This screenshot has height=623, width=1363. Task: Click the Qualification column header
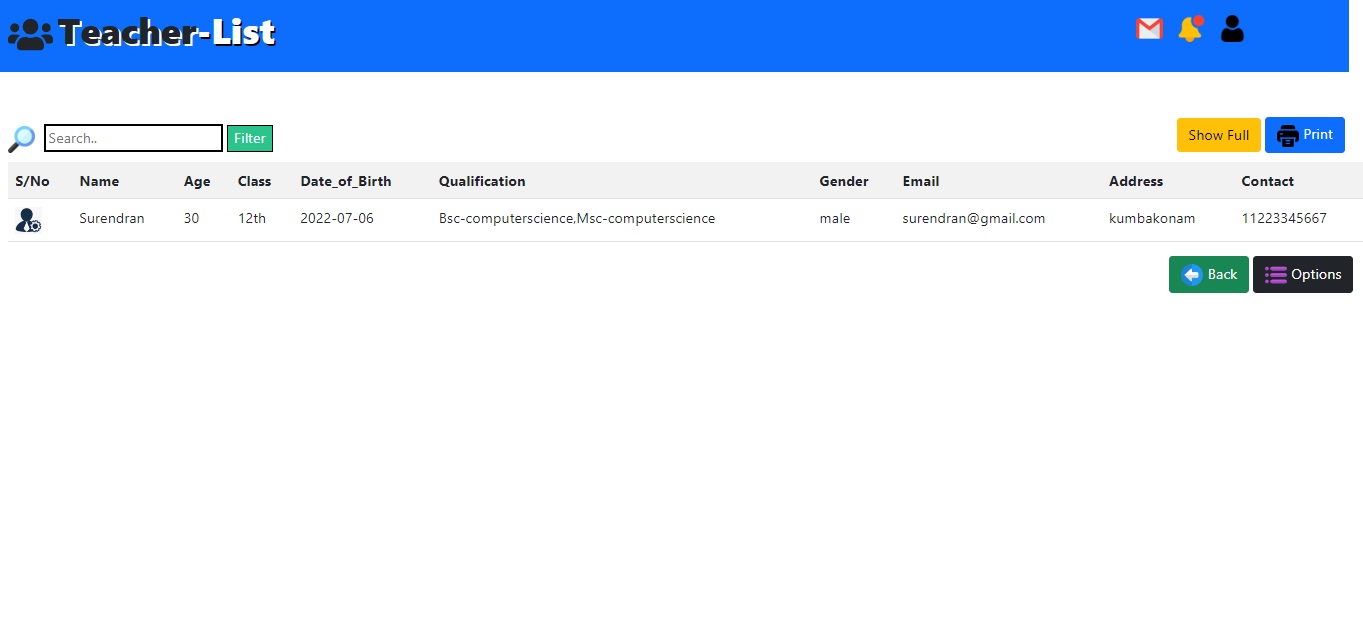(481, 181)
